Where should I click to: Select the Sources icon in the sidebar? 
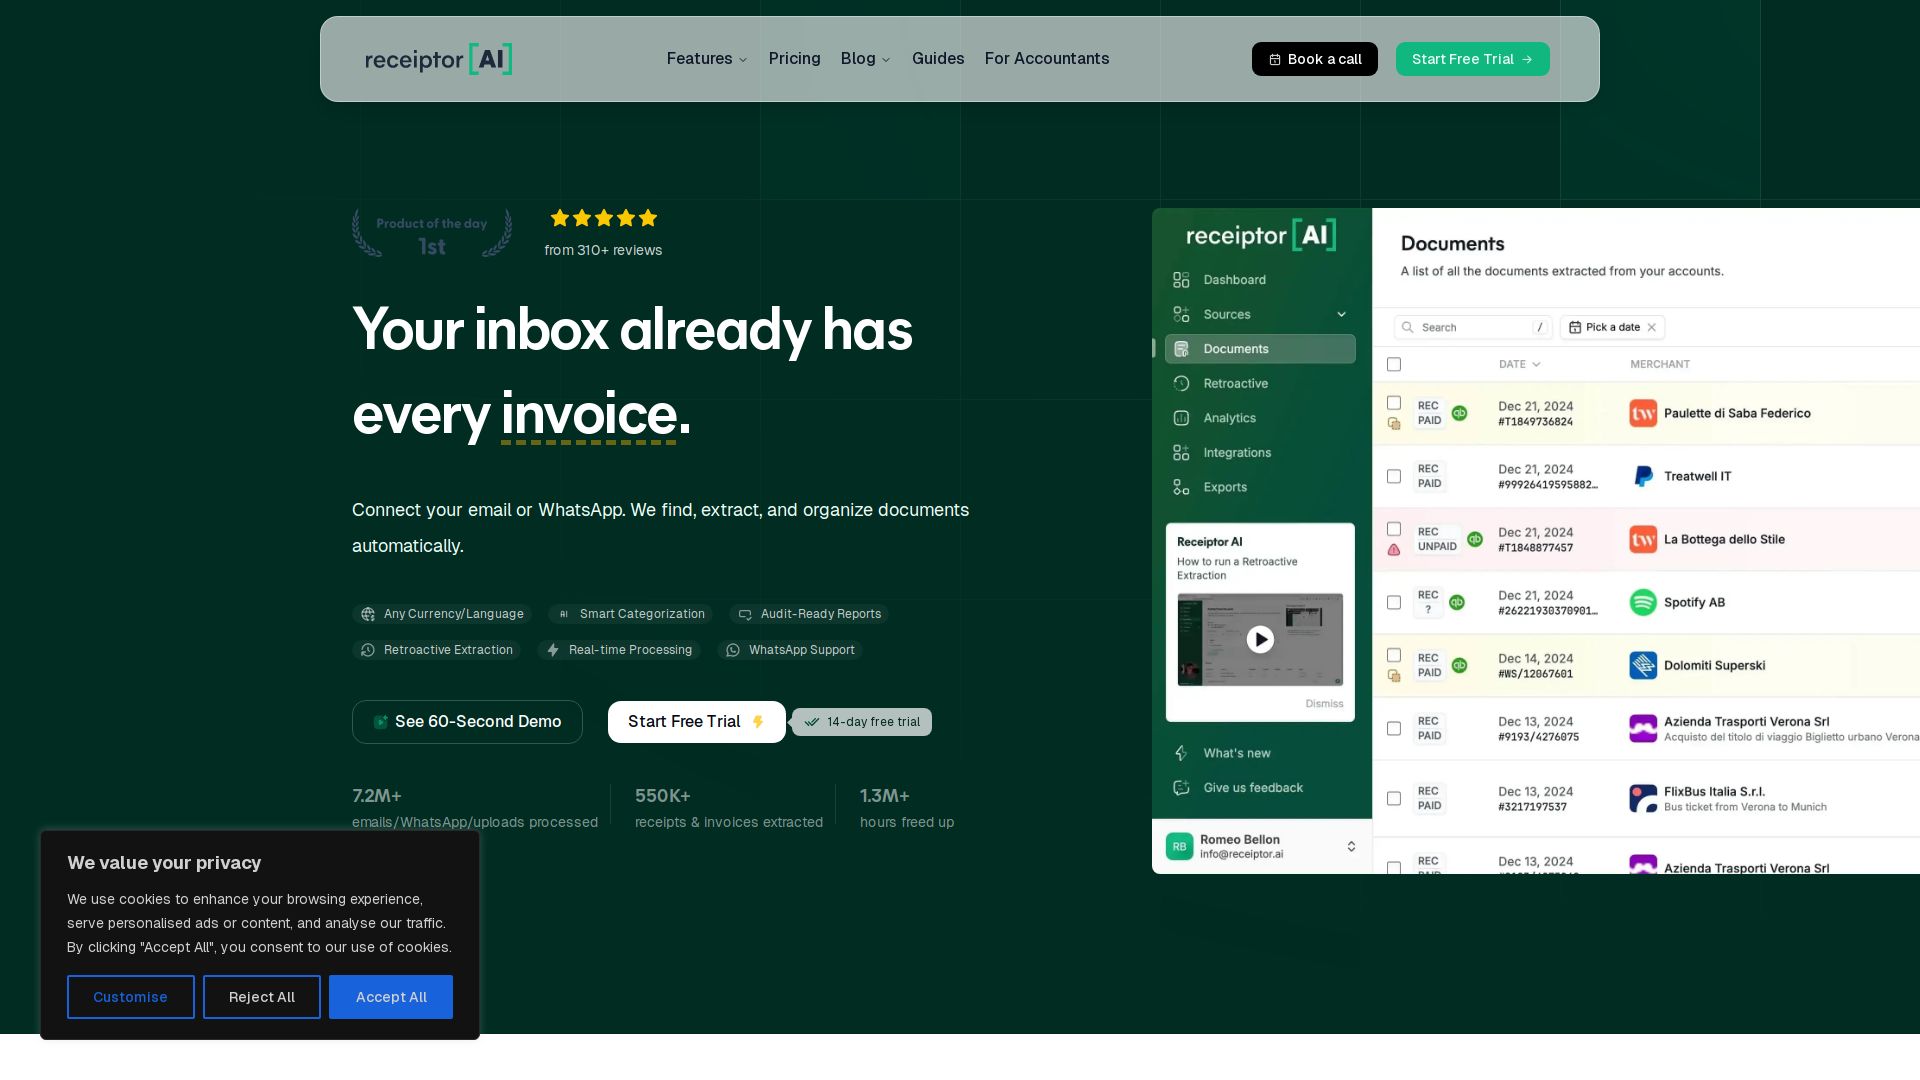[x=1182, y=314]
